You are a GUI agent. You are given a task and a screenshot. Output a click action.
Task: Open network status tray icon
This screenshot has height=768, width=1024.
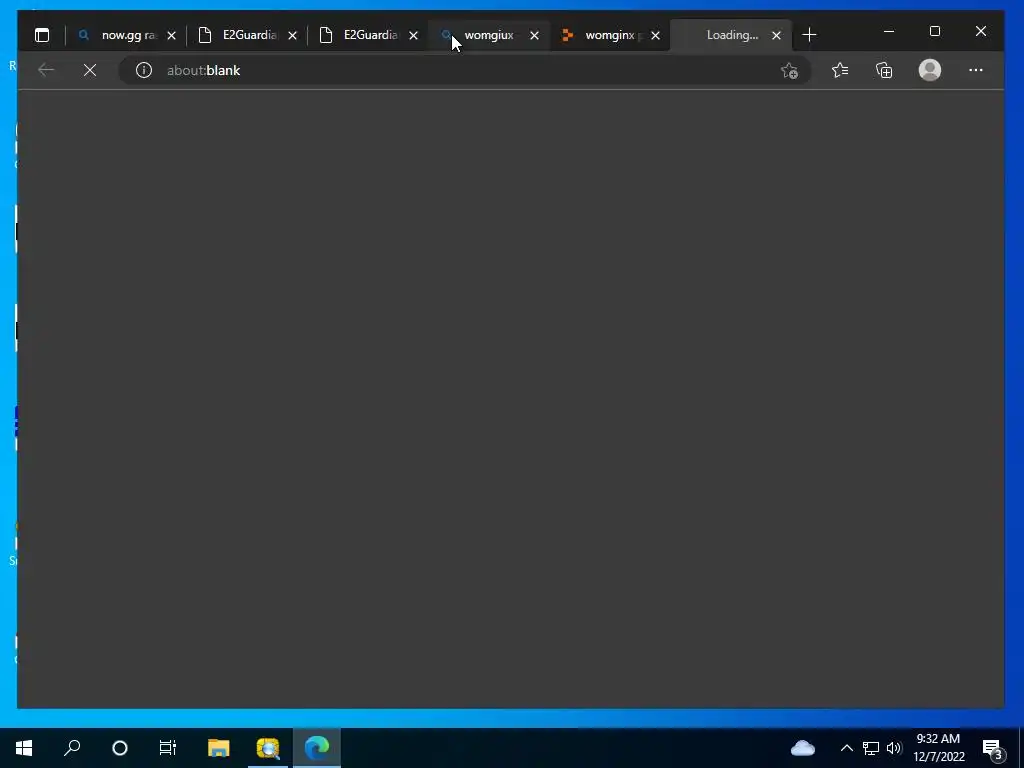(871, 748)
